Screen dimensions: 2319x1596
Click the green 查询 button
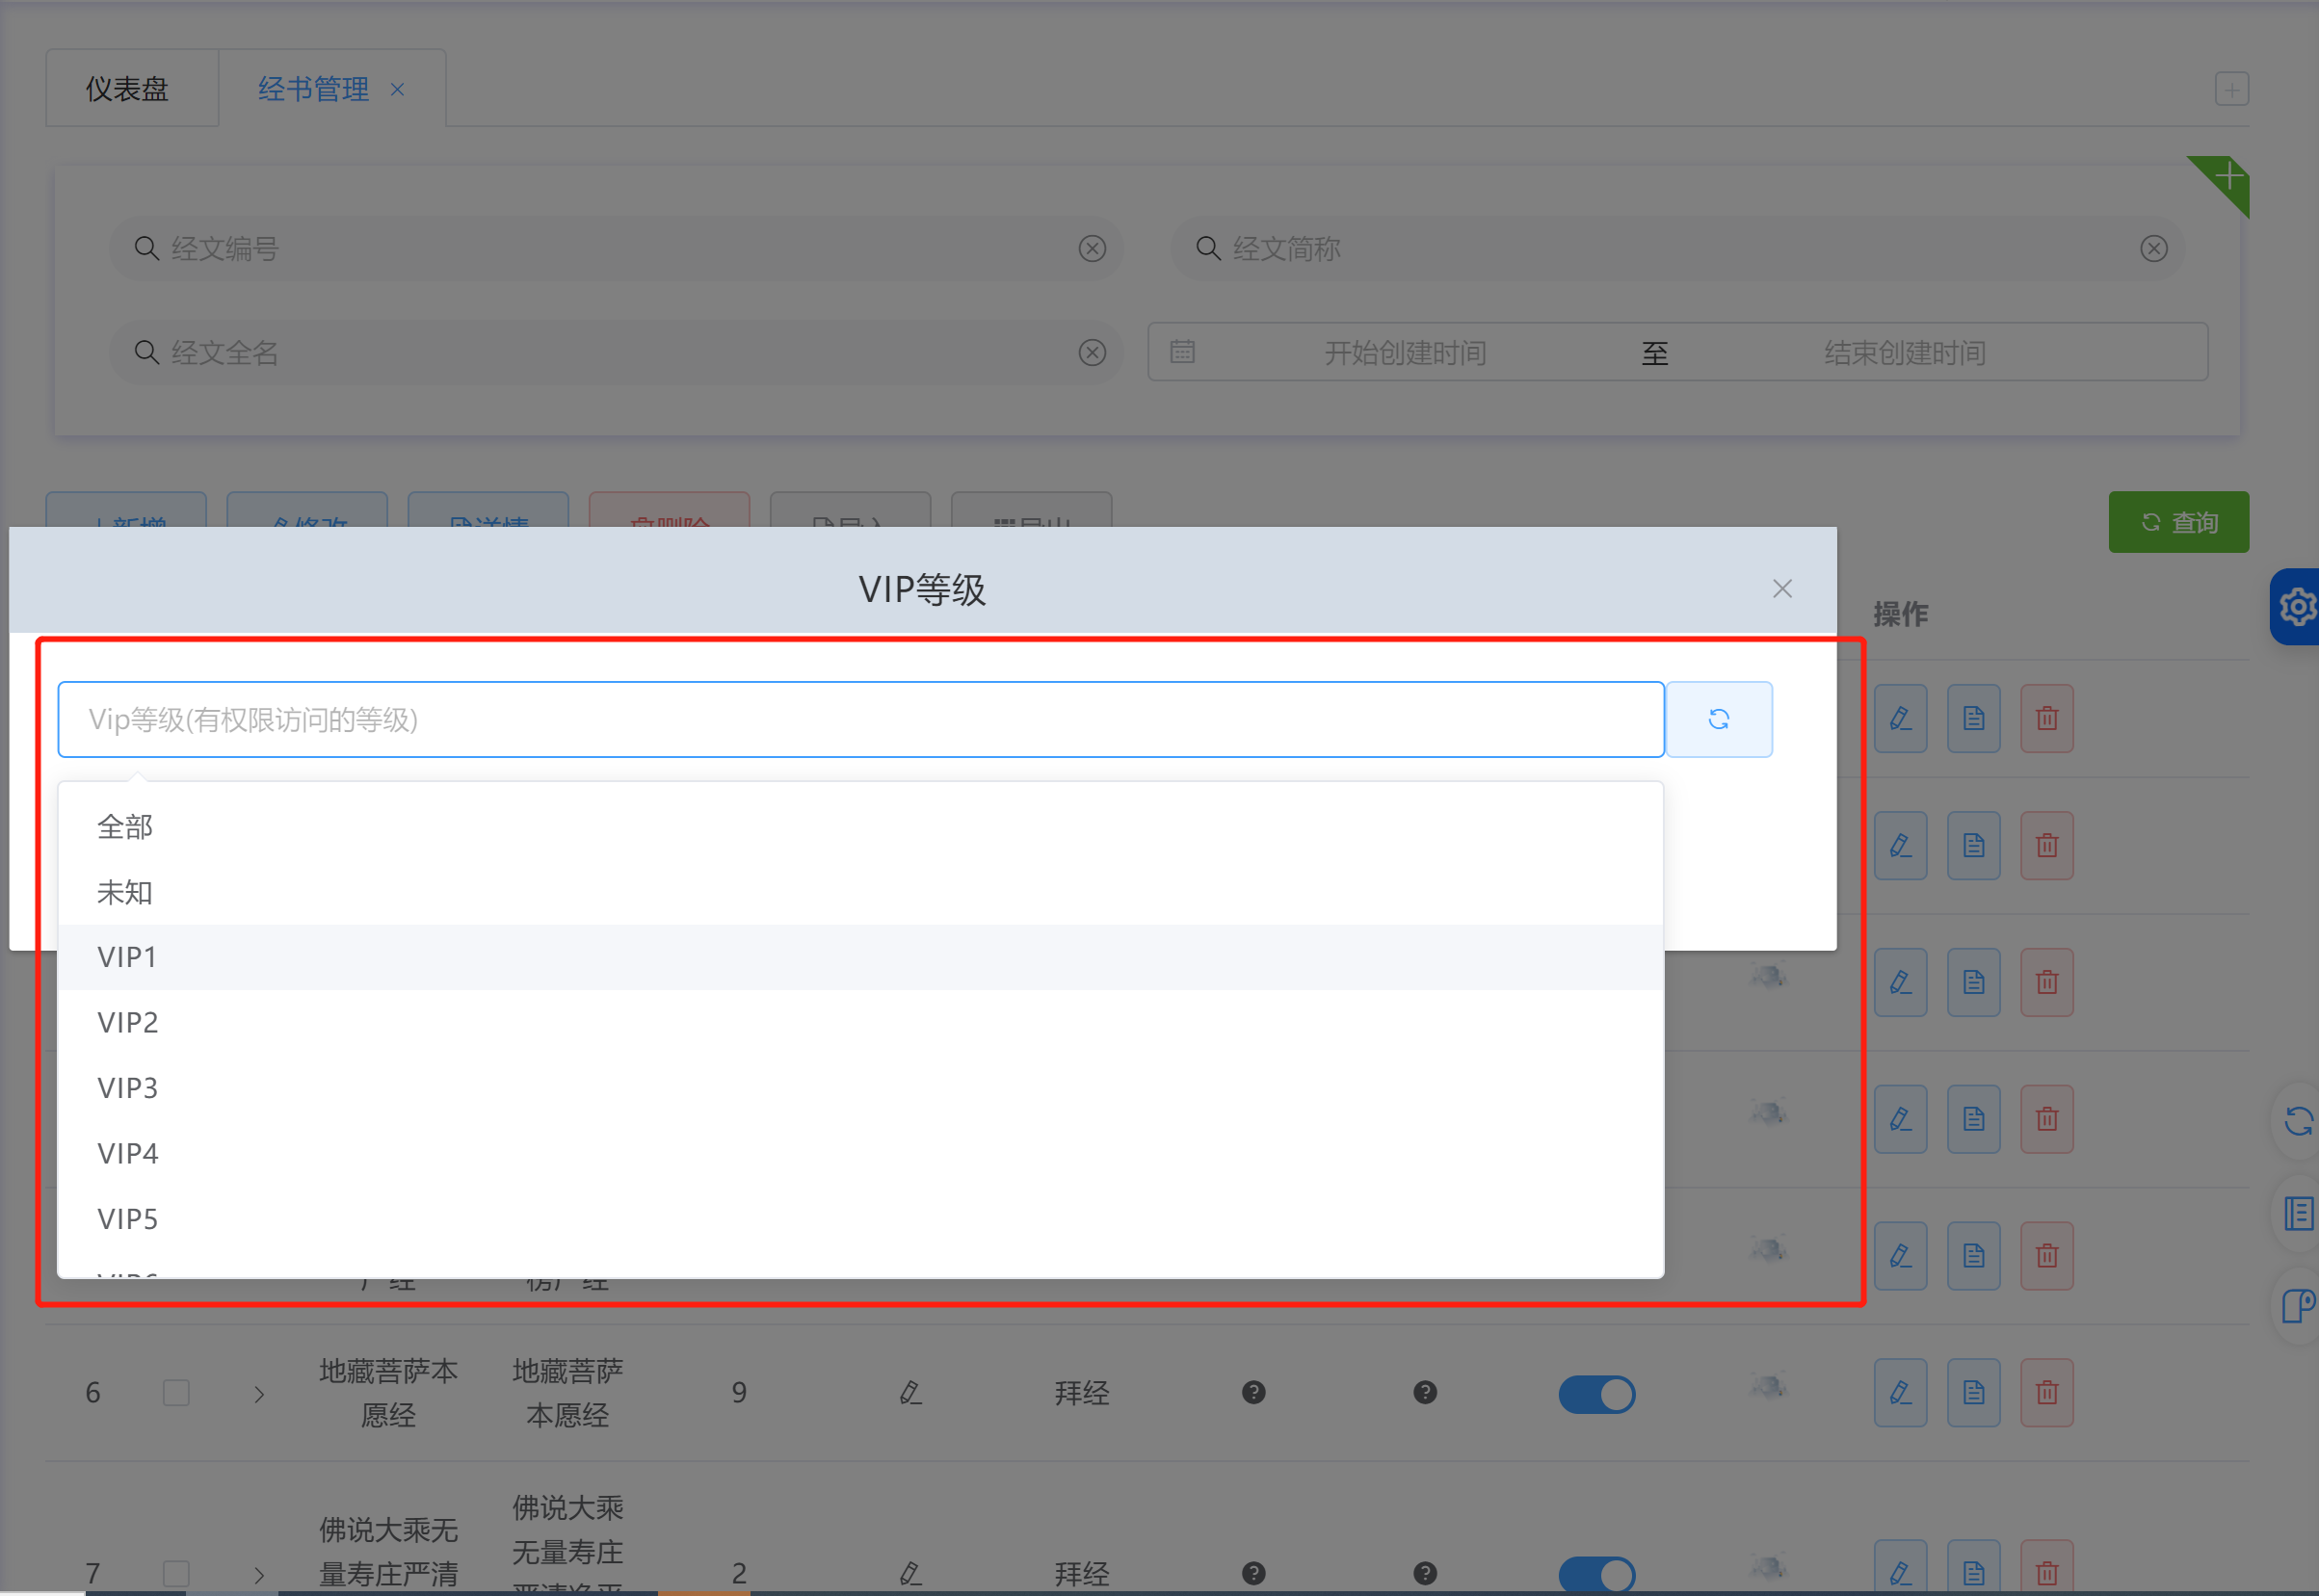[x=2178, y=522]
